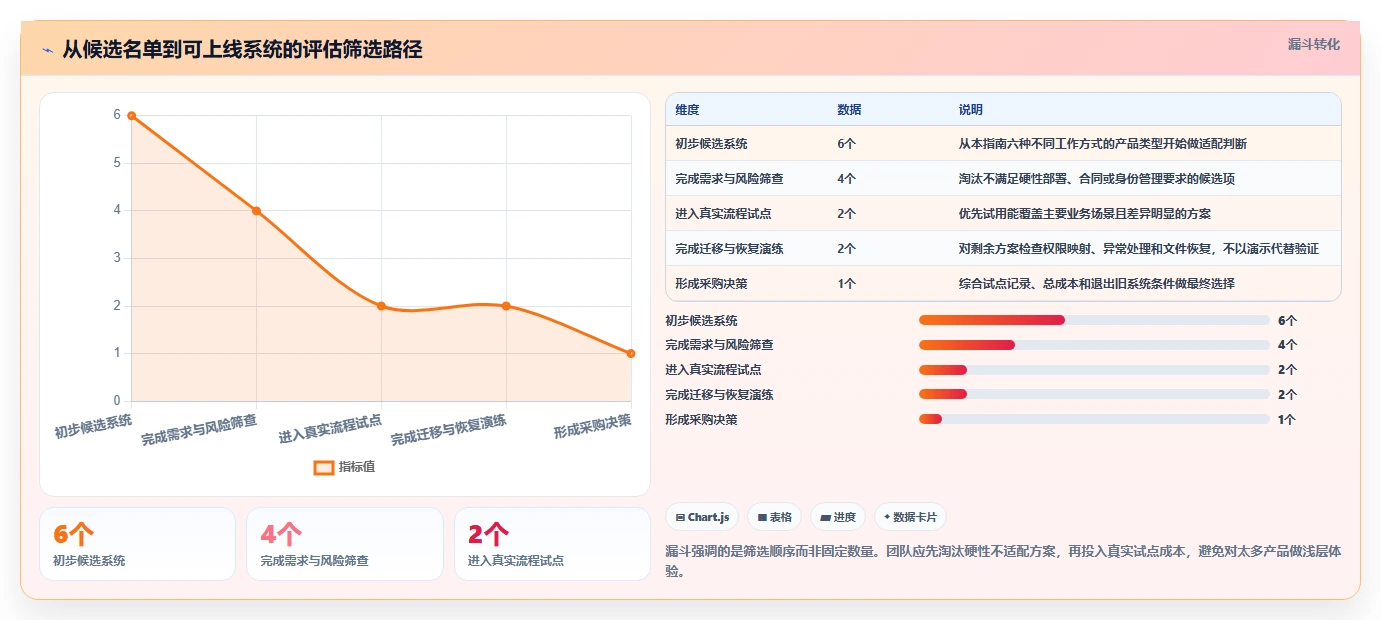Open the 4个 完成需求与风险筛查 data card
Viewport: 1381px width, 620px height.
pos(344,544)
